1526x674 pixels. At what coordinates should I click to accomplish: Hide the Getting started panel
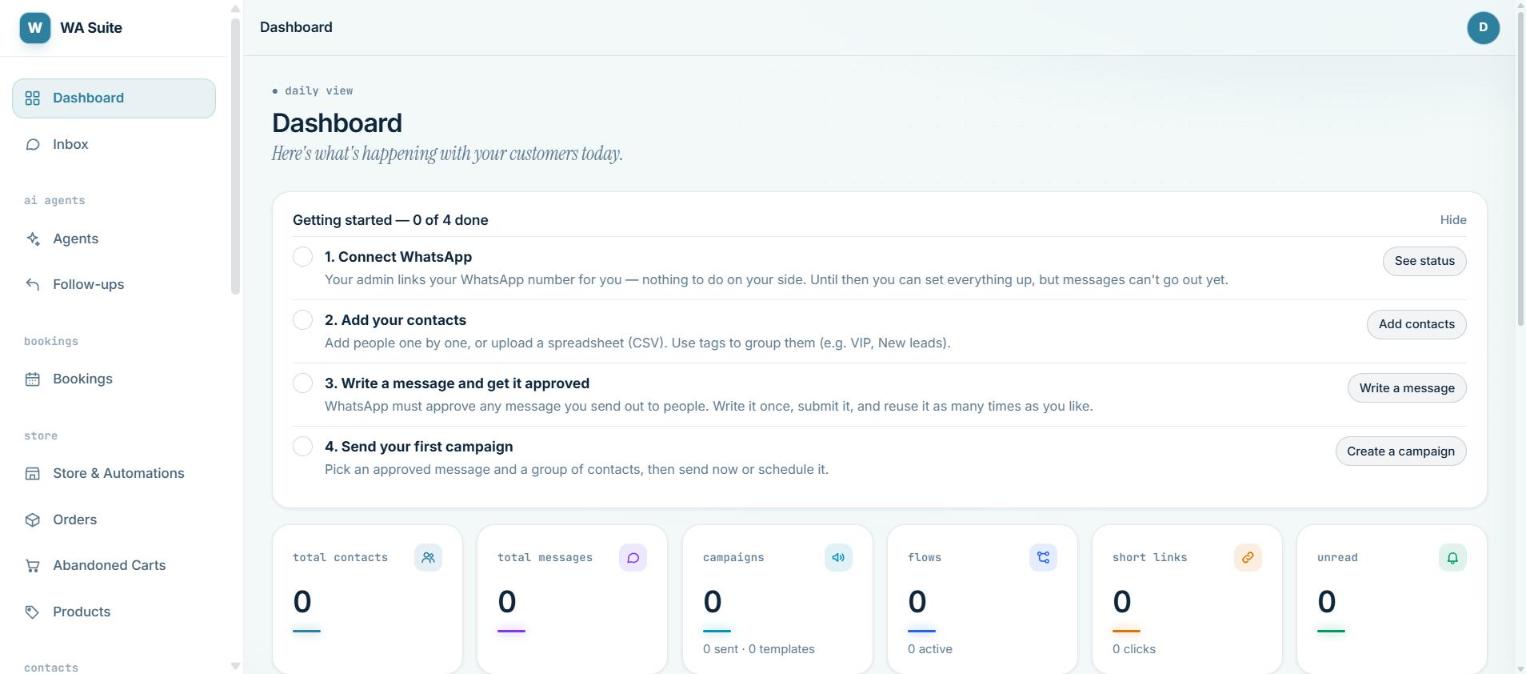[x=1453, y=220]
